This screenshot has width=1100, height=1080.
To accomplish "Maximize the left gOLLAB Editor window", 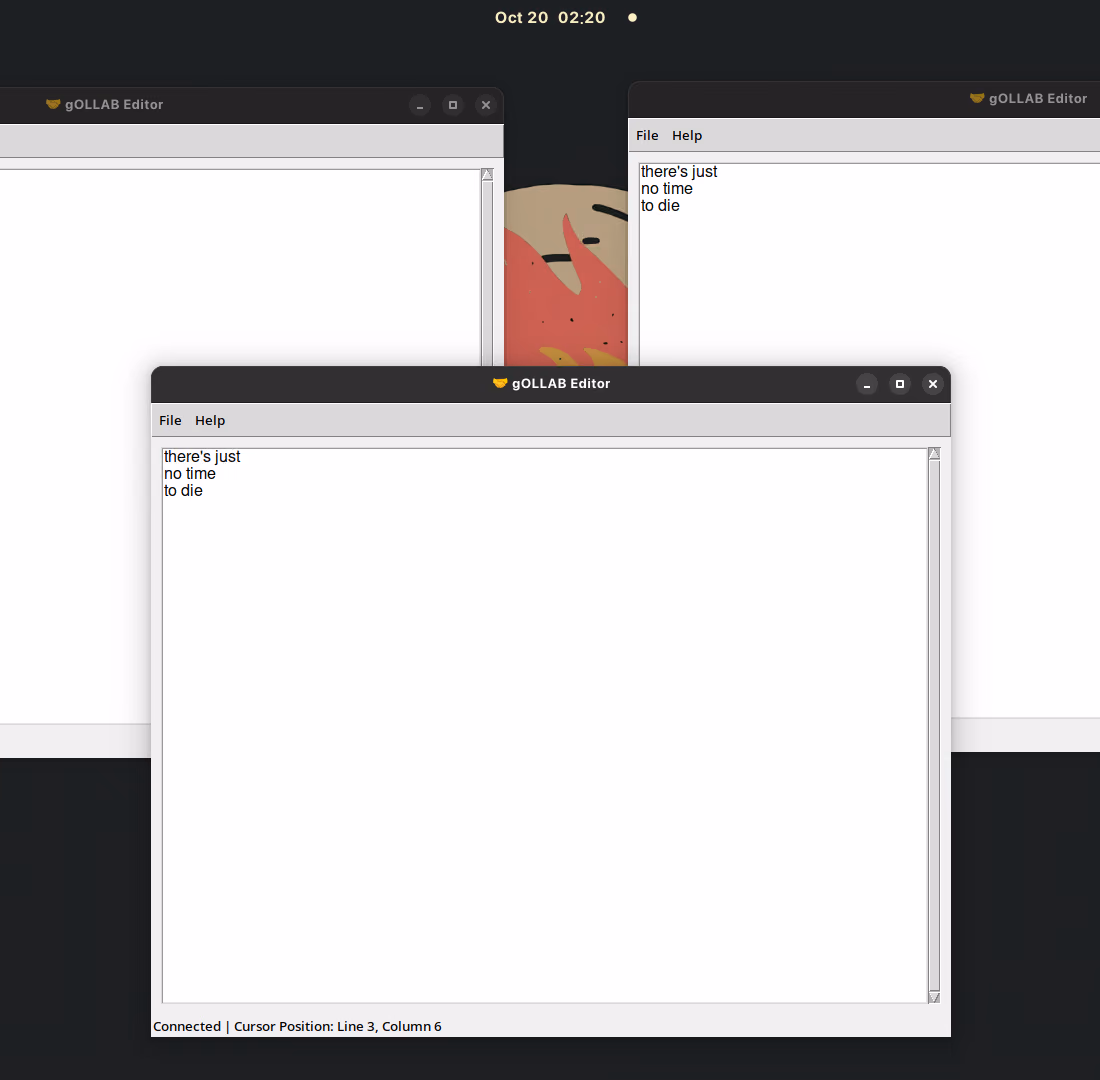I will point(453,105).
